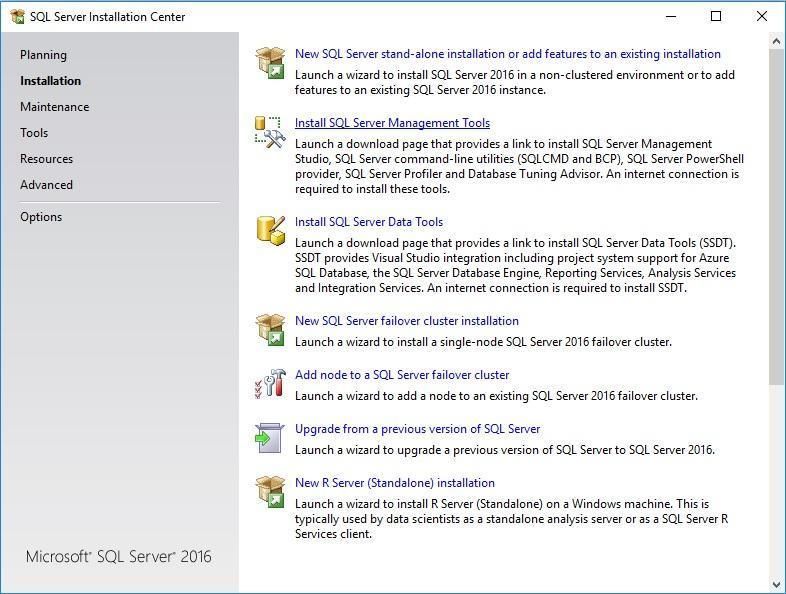Viewport: 786px width, 594px height.
Task: Click the failover cluster installation box icon
Action: (x=271, y=330)
